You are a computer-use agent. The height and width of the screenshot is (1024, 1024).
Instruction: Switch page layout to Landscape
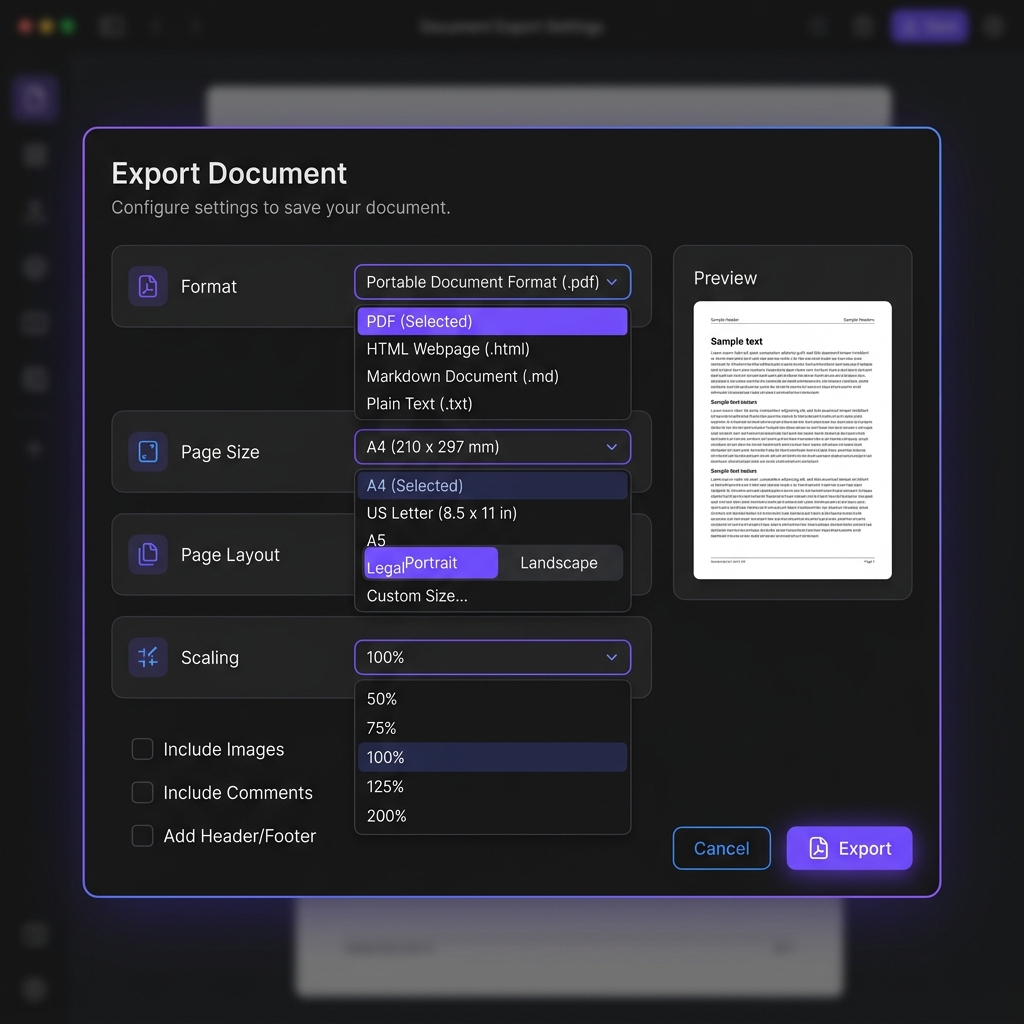tap(559, 563)
